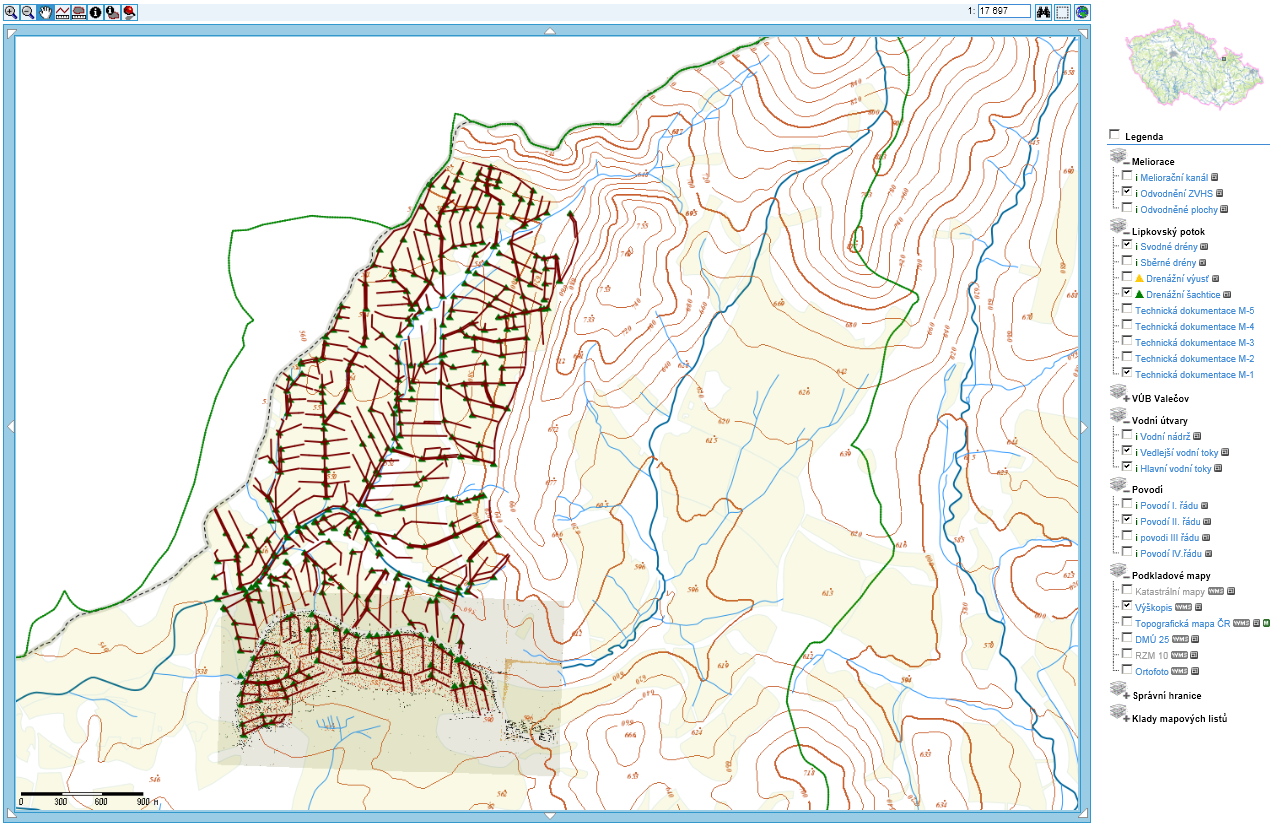The width and height of the screenshot is (1285, 827).
Task: Choose the measure area tool
Action: tap(79, 12)
